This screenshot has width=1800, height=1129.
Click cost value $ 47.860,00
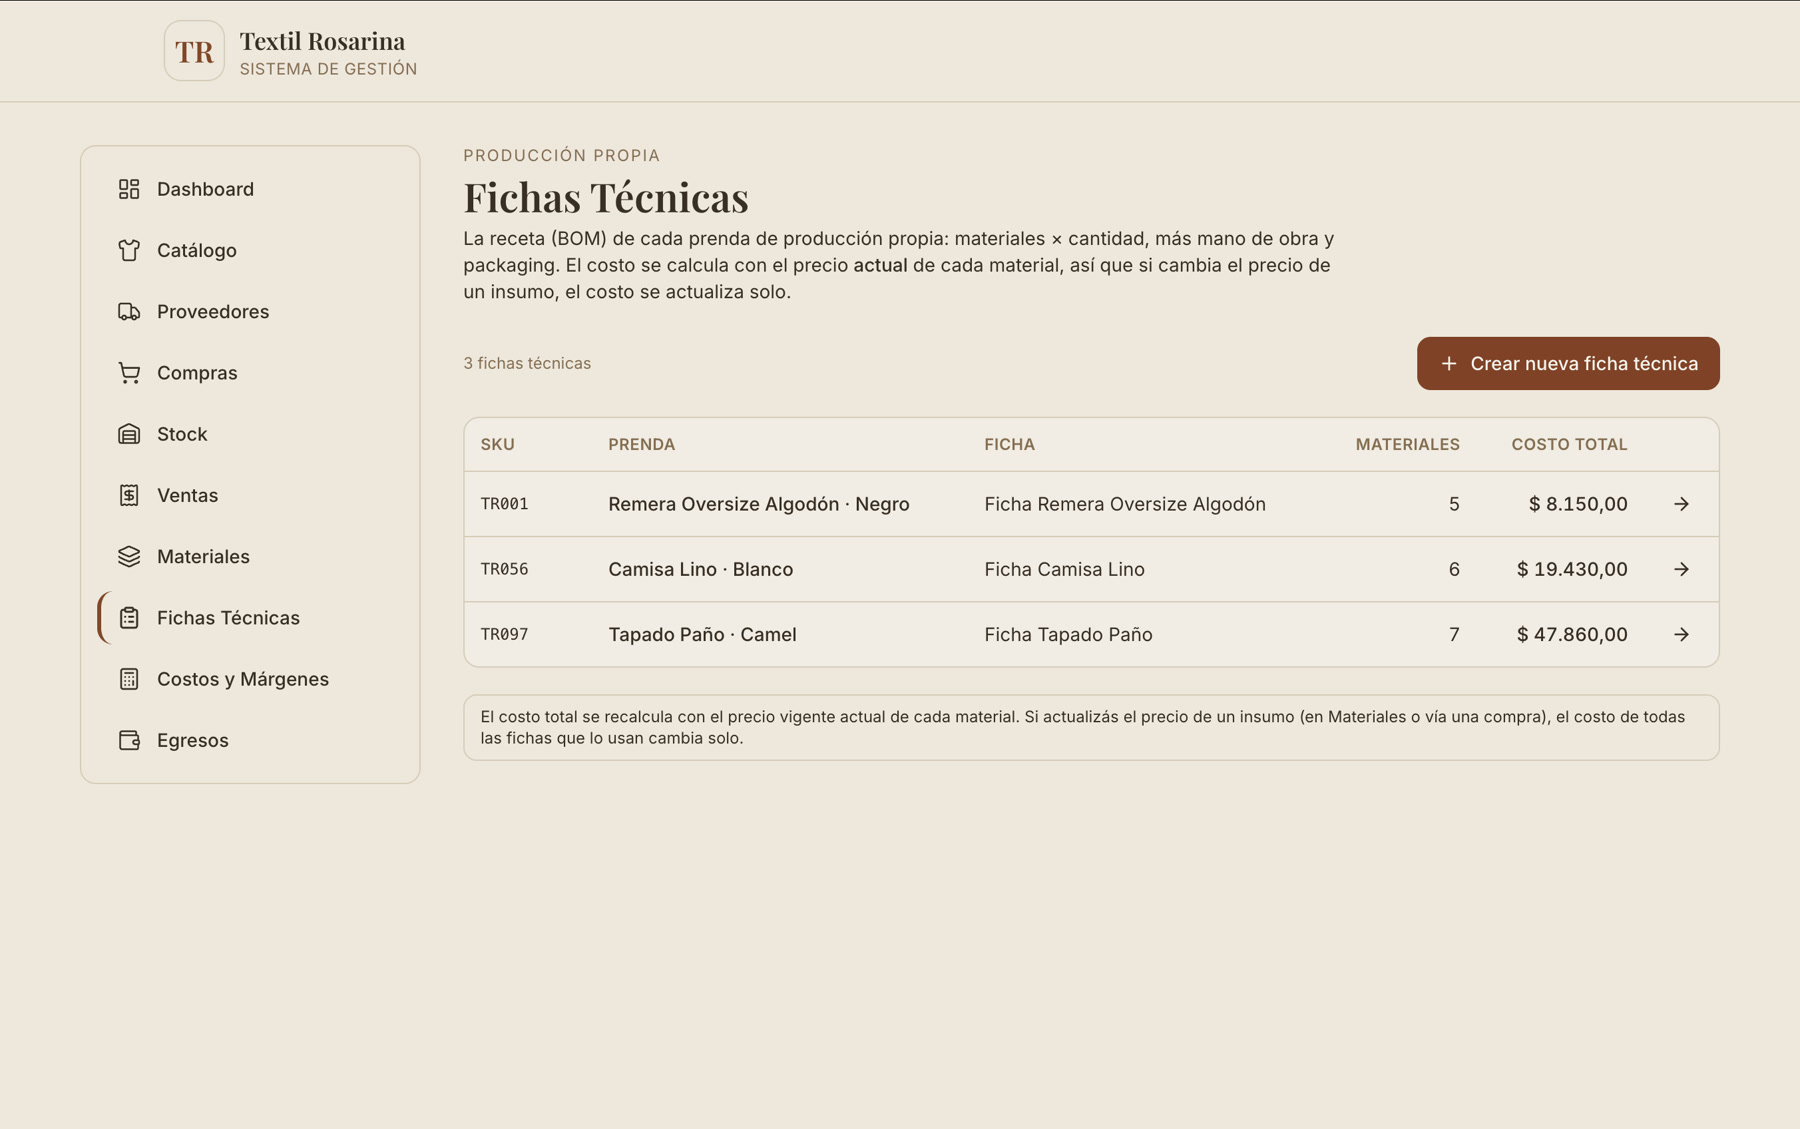[x=1571, y=634]
